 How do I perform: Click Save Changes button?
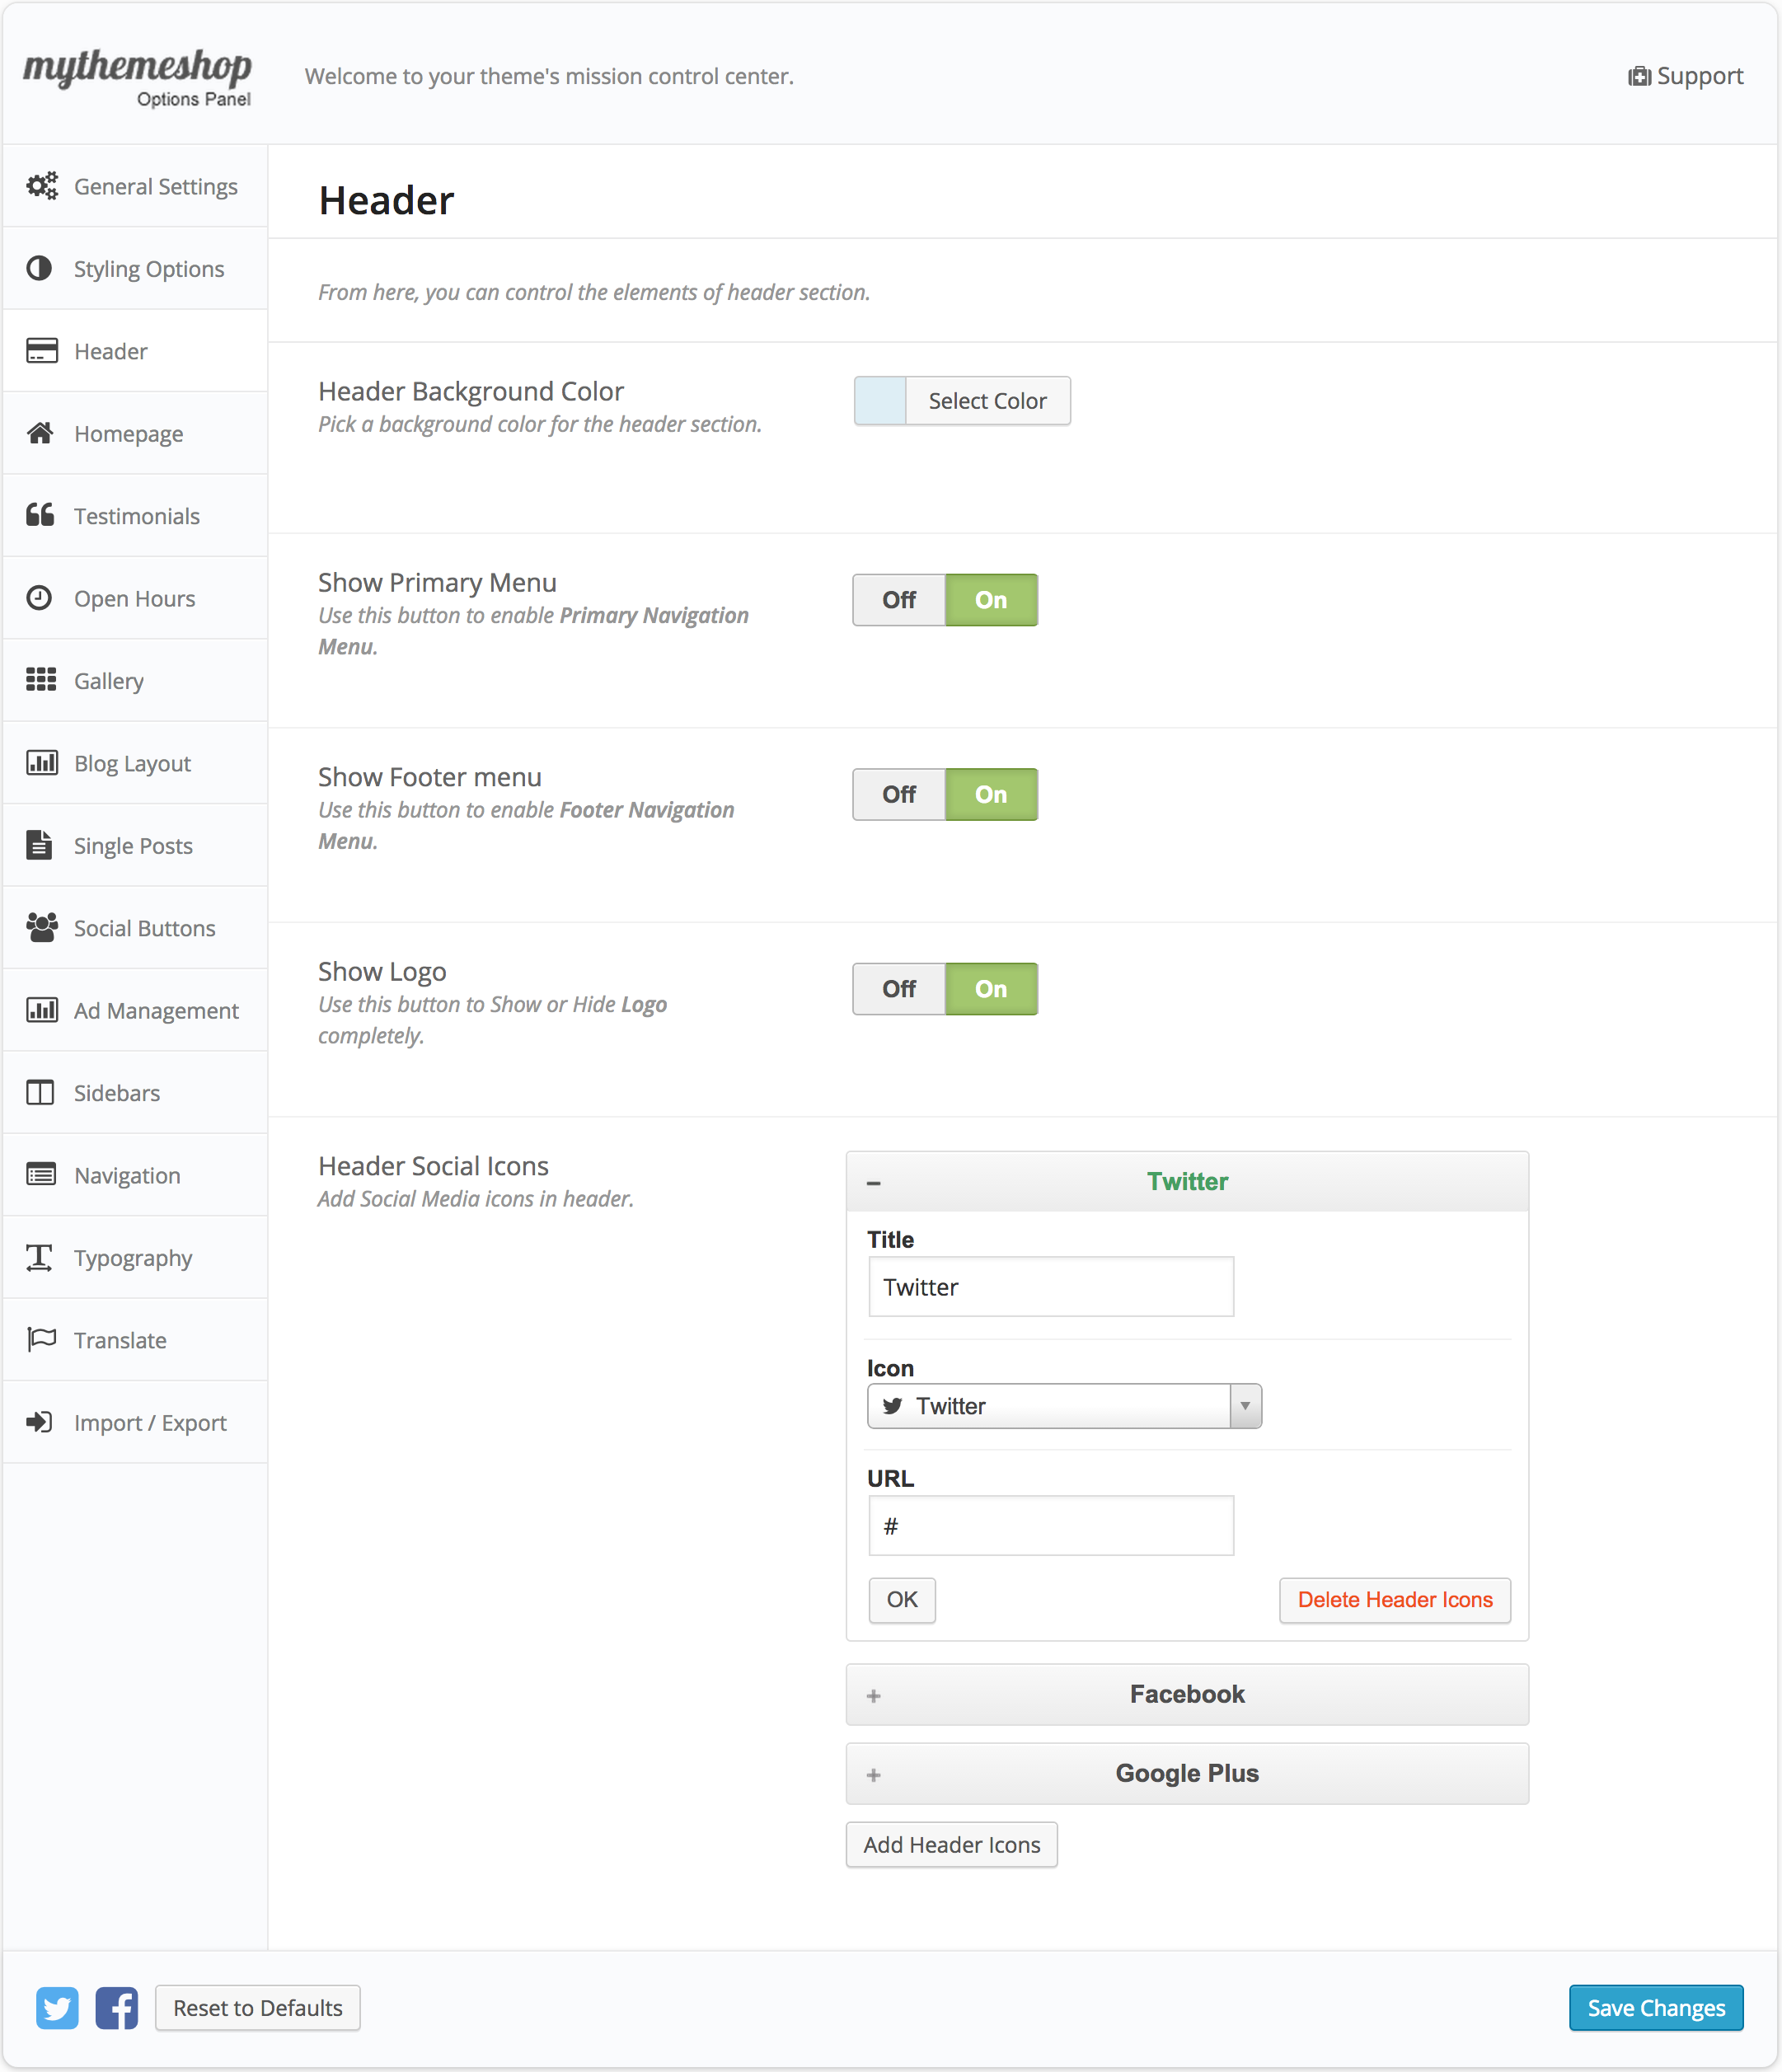point(1655,2008)
